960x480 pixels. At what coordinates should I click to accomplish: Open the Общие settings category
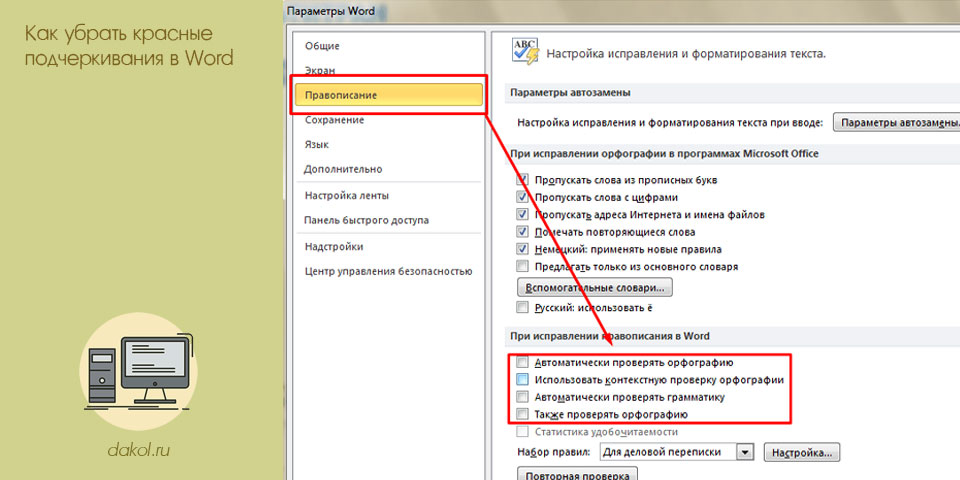click(x=322, y=46)
